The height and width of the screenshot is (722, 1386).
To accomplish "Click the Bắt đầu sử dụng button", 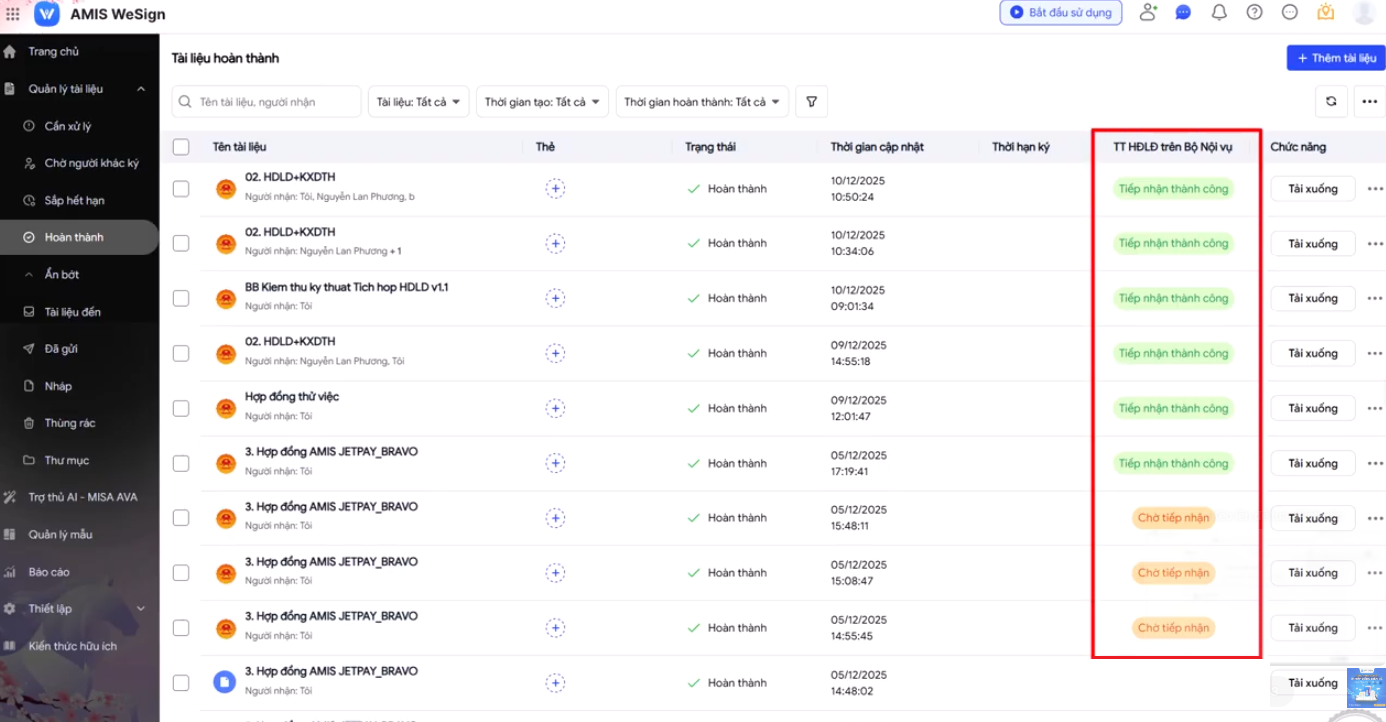I will 1060,13.
